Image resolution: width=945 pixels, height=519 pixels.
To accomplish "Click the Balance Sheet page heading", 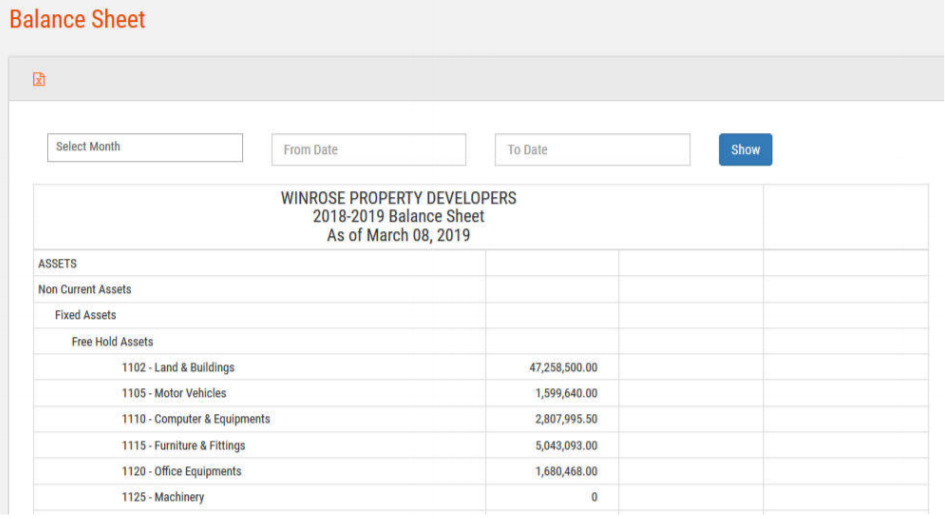I will pyautogui.click(x=77, y=19).
